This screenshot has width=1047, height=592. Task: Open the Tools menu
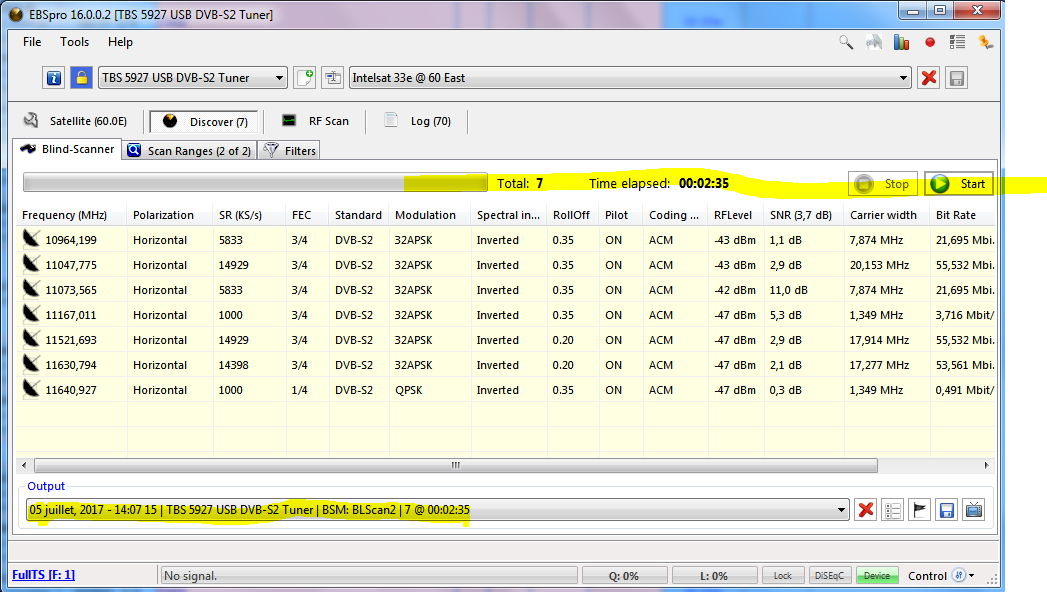point(74,42)
